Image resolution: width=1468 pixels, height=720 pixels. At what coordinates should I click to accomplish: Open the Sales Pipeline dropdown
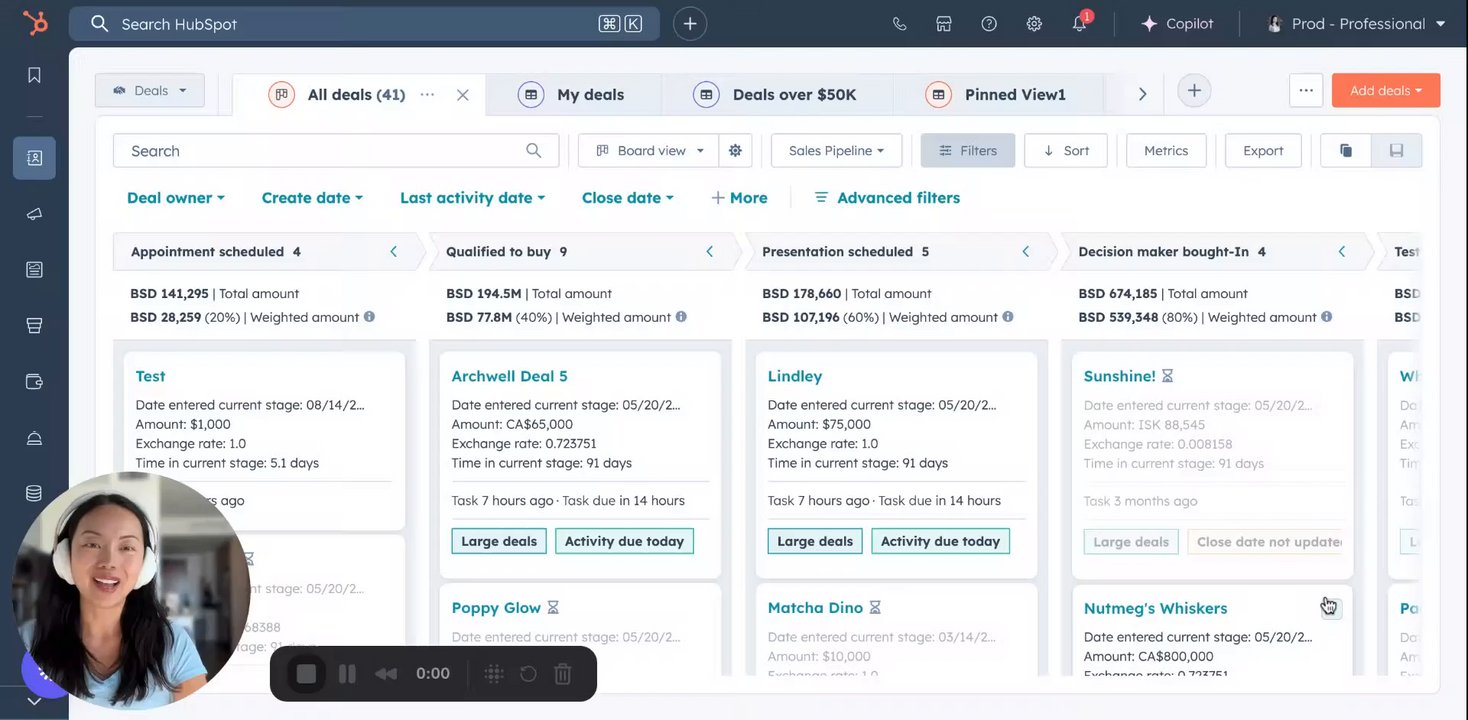(836, 151)
